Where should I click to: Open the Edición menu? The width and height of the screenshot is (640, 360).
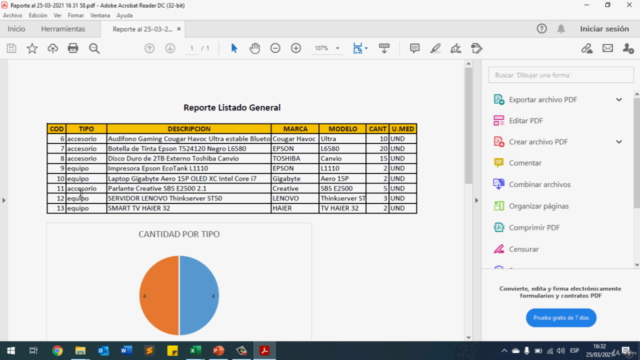click(x=38, y=15)
